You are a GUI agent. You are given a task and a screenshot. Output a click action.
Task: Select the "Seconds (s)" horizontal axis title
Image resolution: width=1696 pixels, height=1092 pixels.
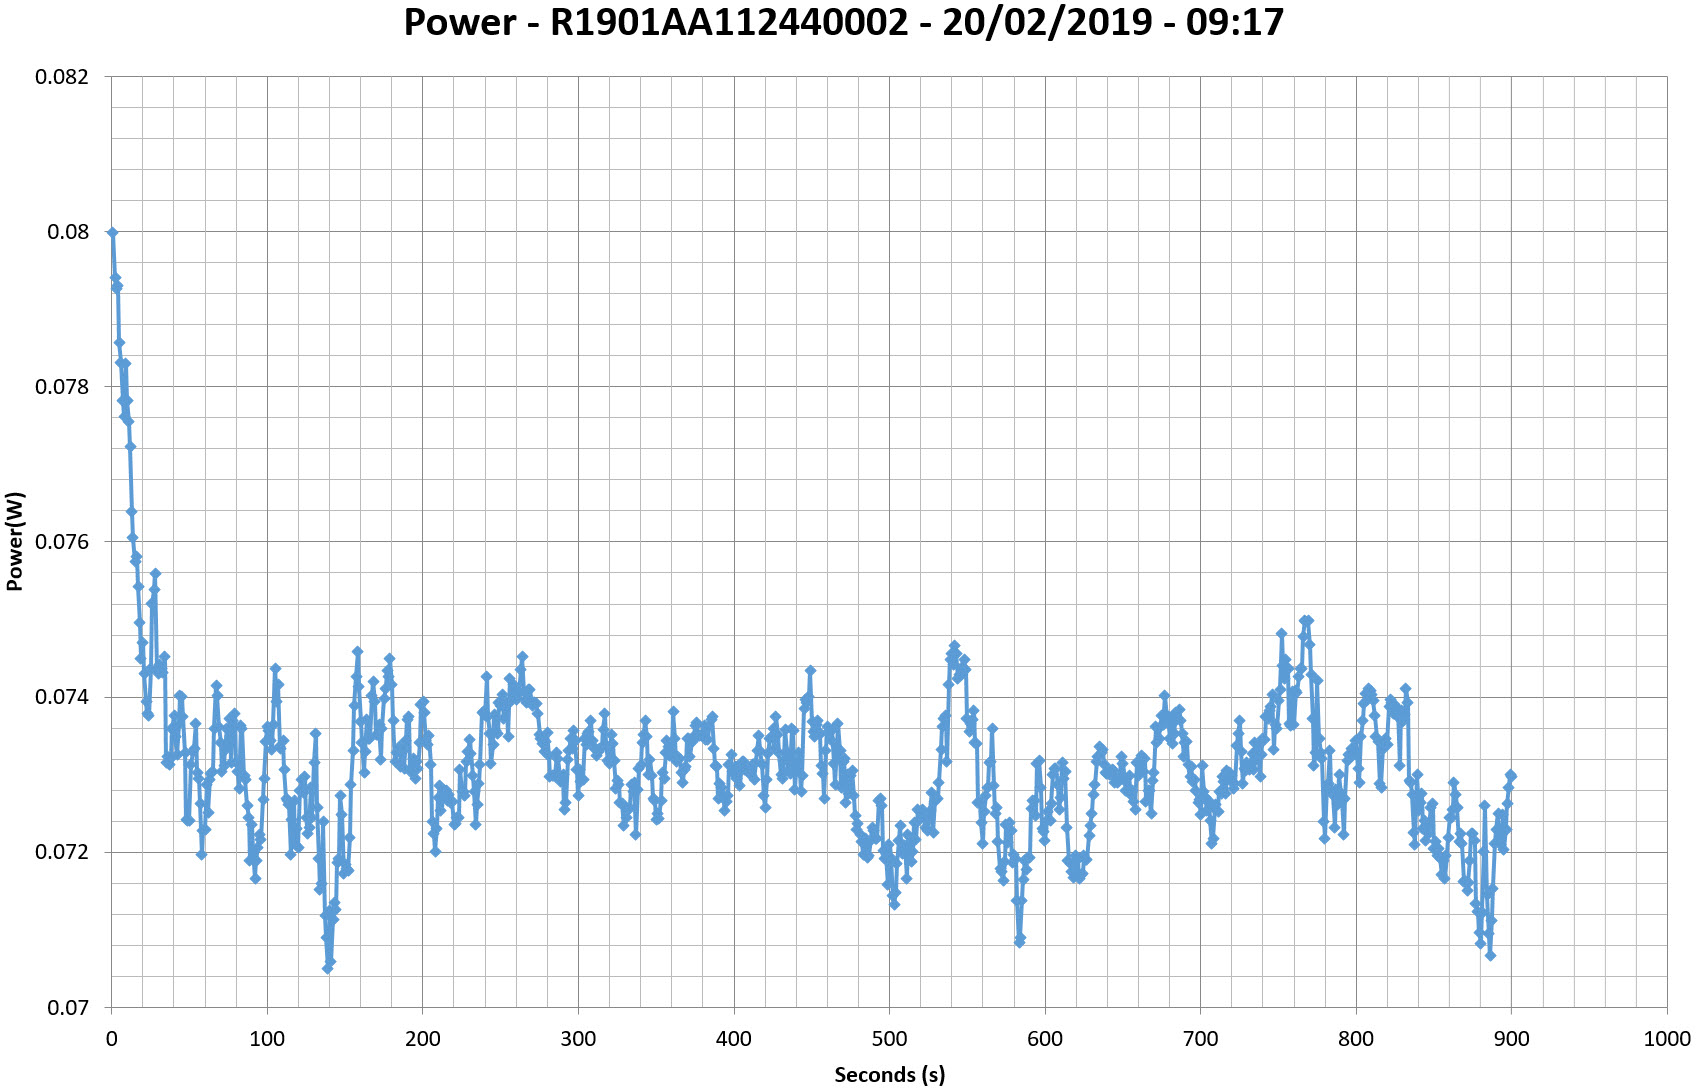pos(889,1074)
